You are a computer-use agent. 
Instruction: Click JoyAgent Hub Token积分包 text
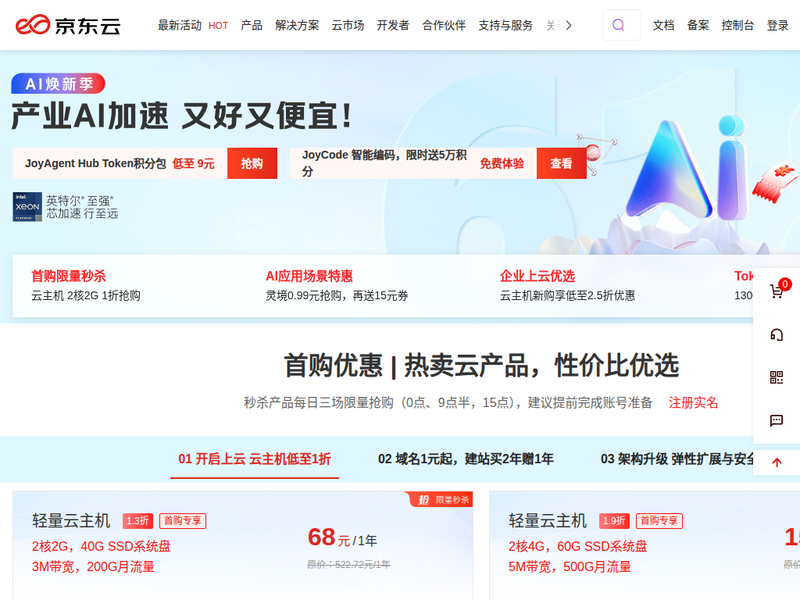(95, 163)
